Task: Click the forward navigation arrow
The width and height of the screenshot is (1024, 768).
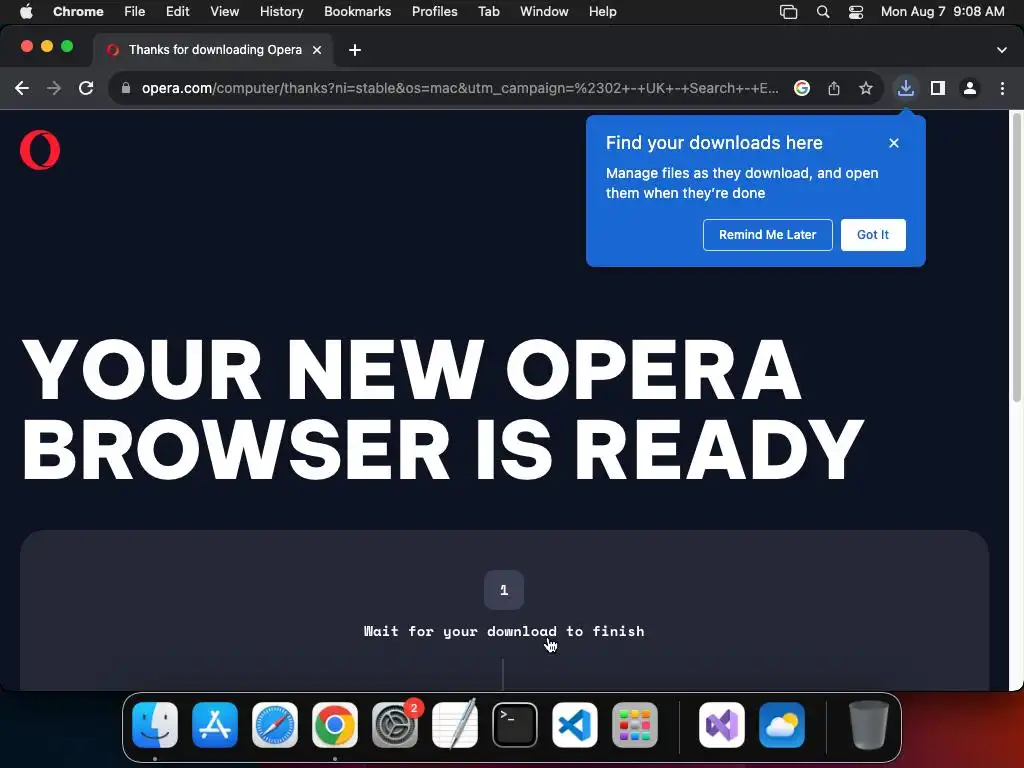Action: [x=54, y=88]
